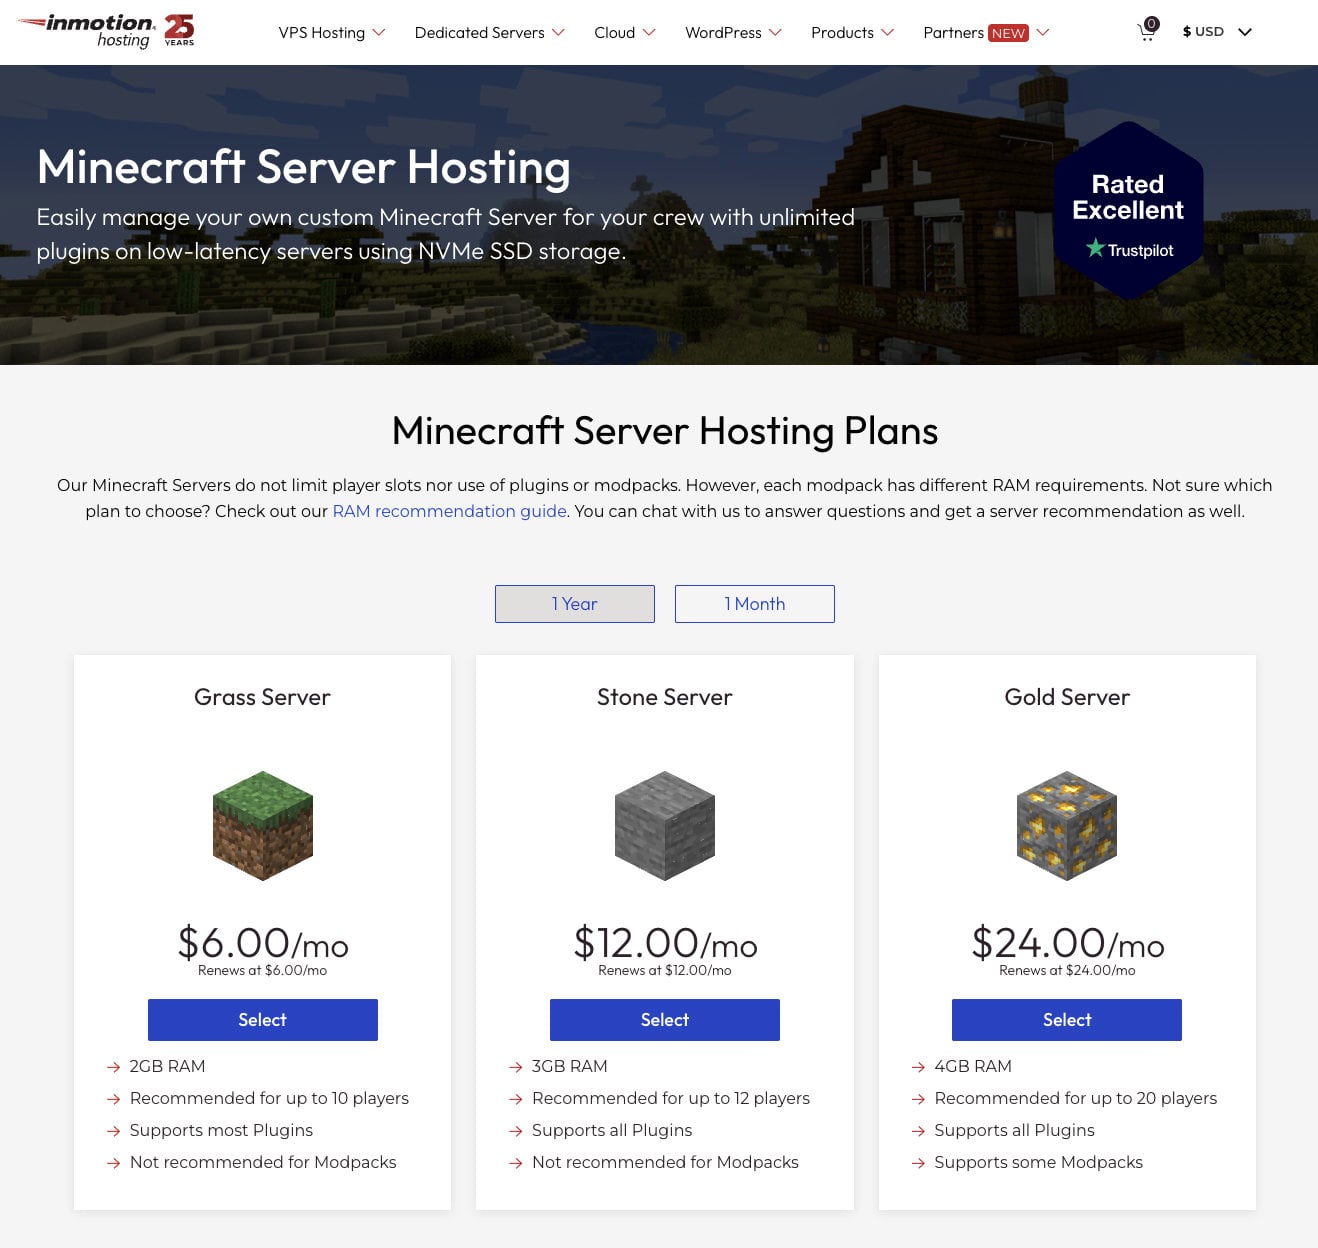Click the arrow next to Supports most Plugins
This screenshot has height=1248, width=1318.
[114, 1131]
